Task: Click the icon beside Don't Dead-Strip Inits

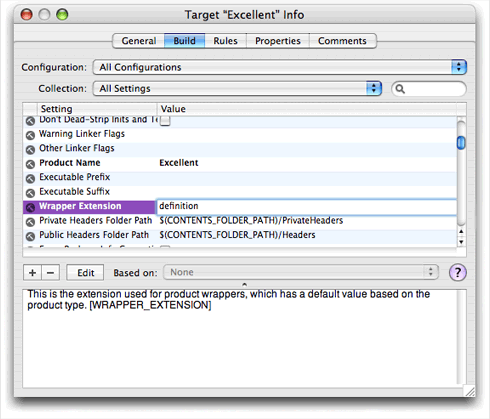Action: coord(30,121)
